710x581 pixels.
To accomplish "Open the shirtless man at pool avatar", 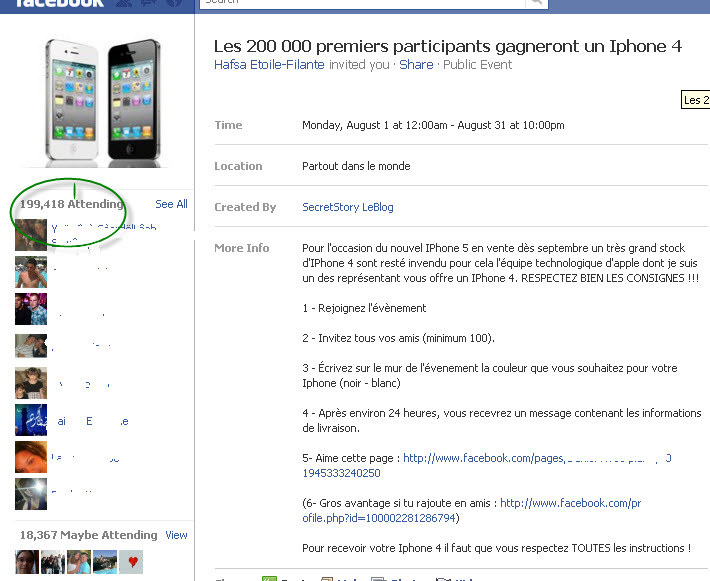I will (x=31, y=272).
